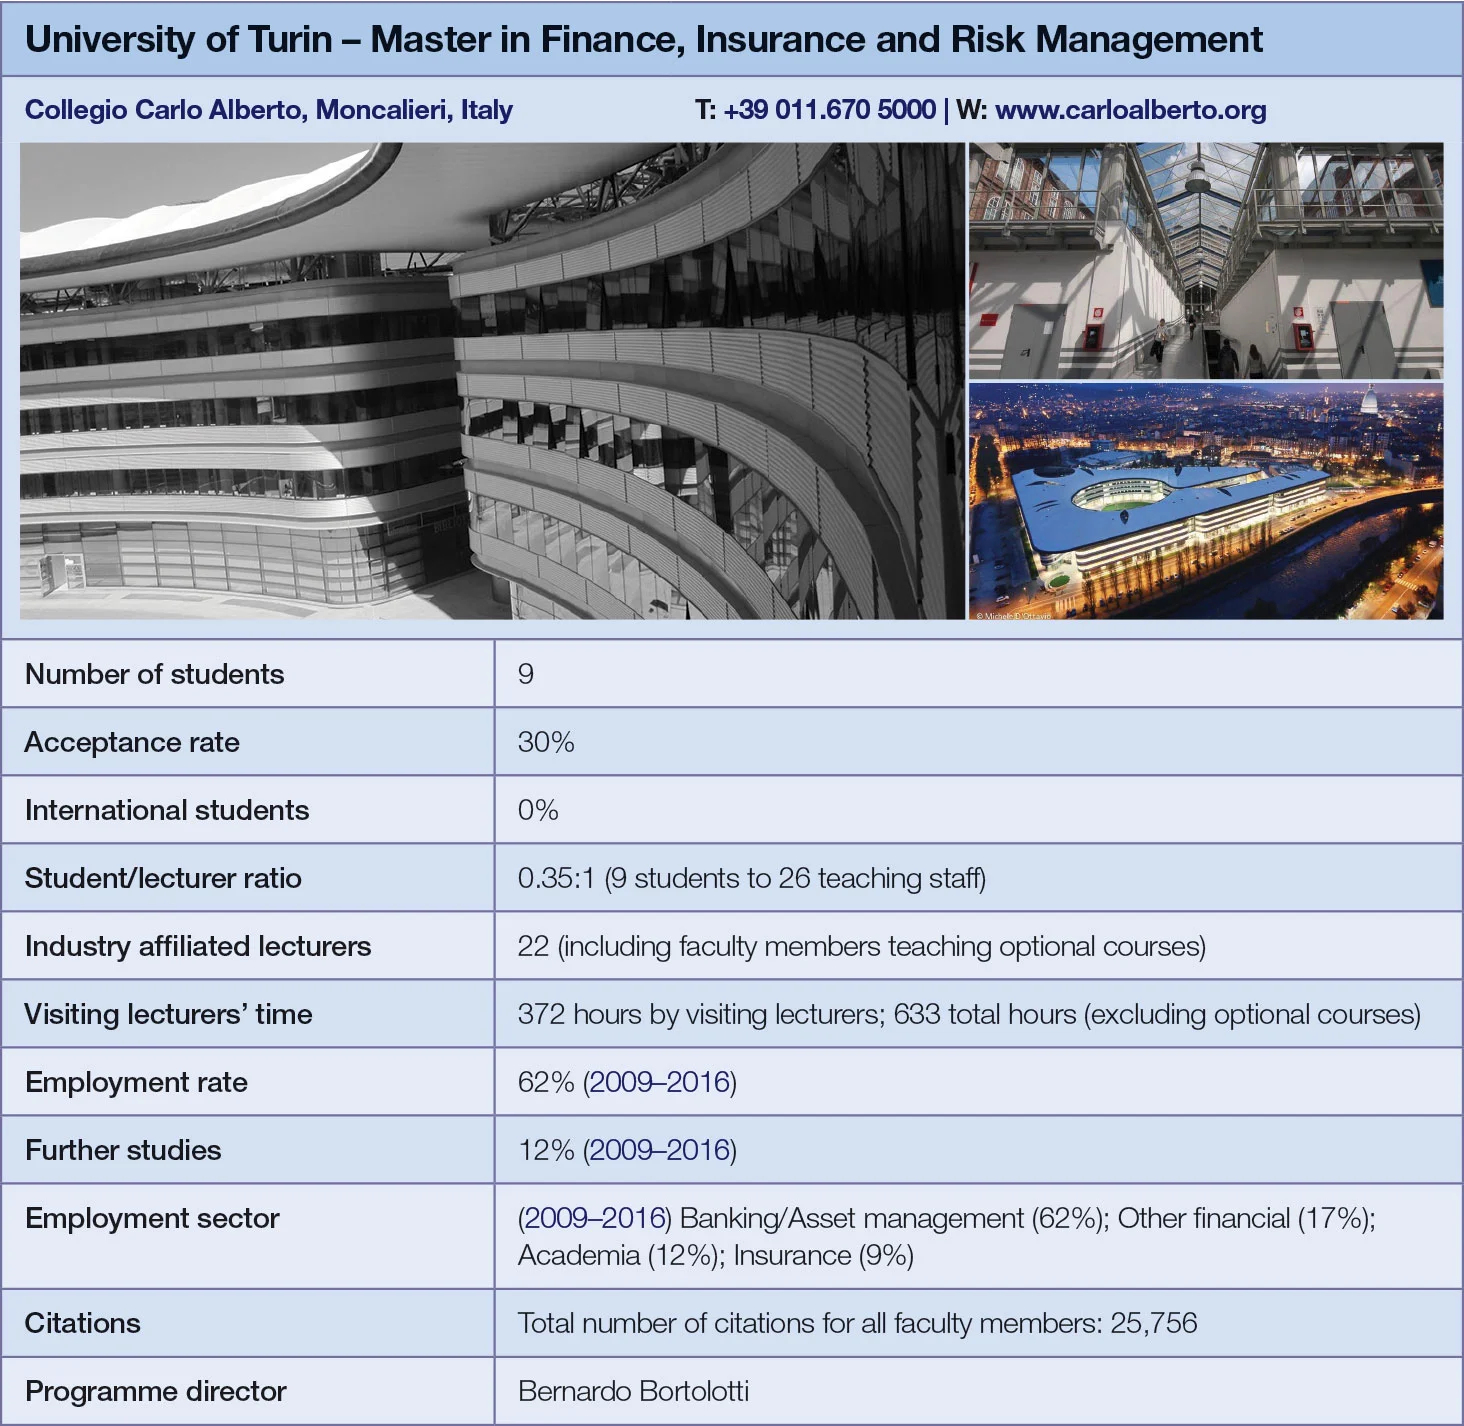Click the Programme director name Bernardo Bortolotti
Viewport: 1464px width, 1426px height.
click(633, 1391)
